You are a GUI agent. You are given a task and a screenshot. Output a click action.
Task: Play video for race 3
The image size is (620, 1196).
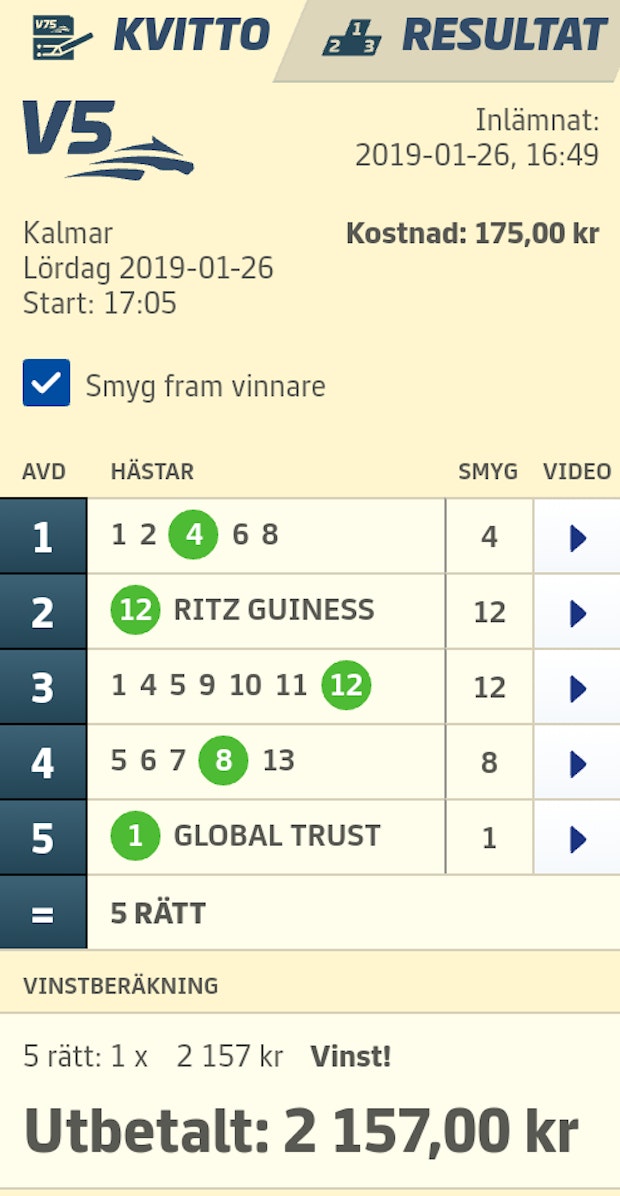(x=577, y=687)
